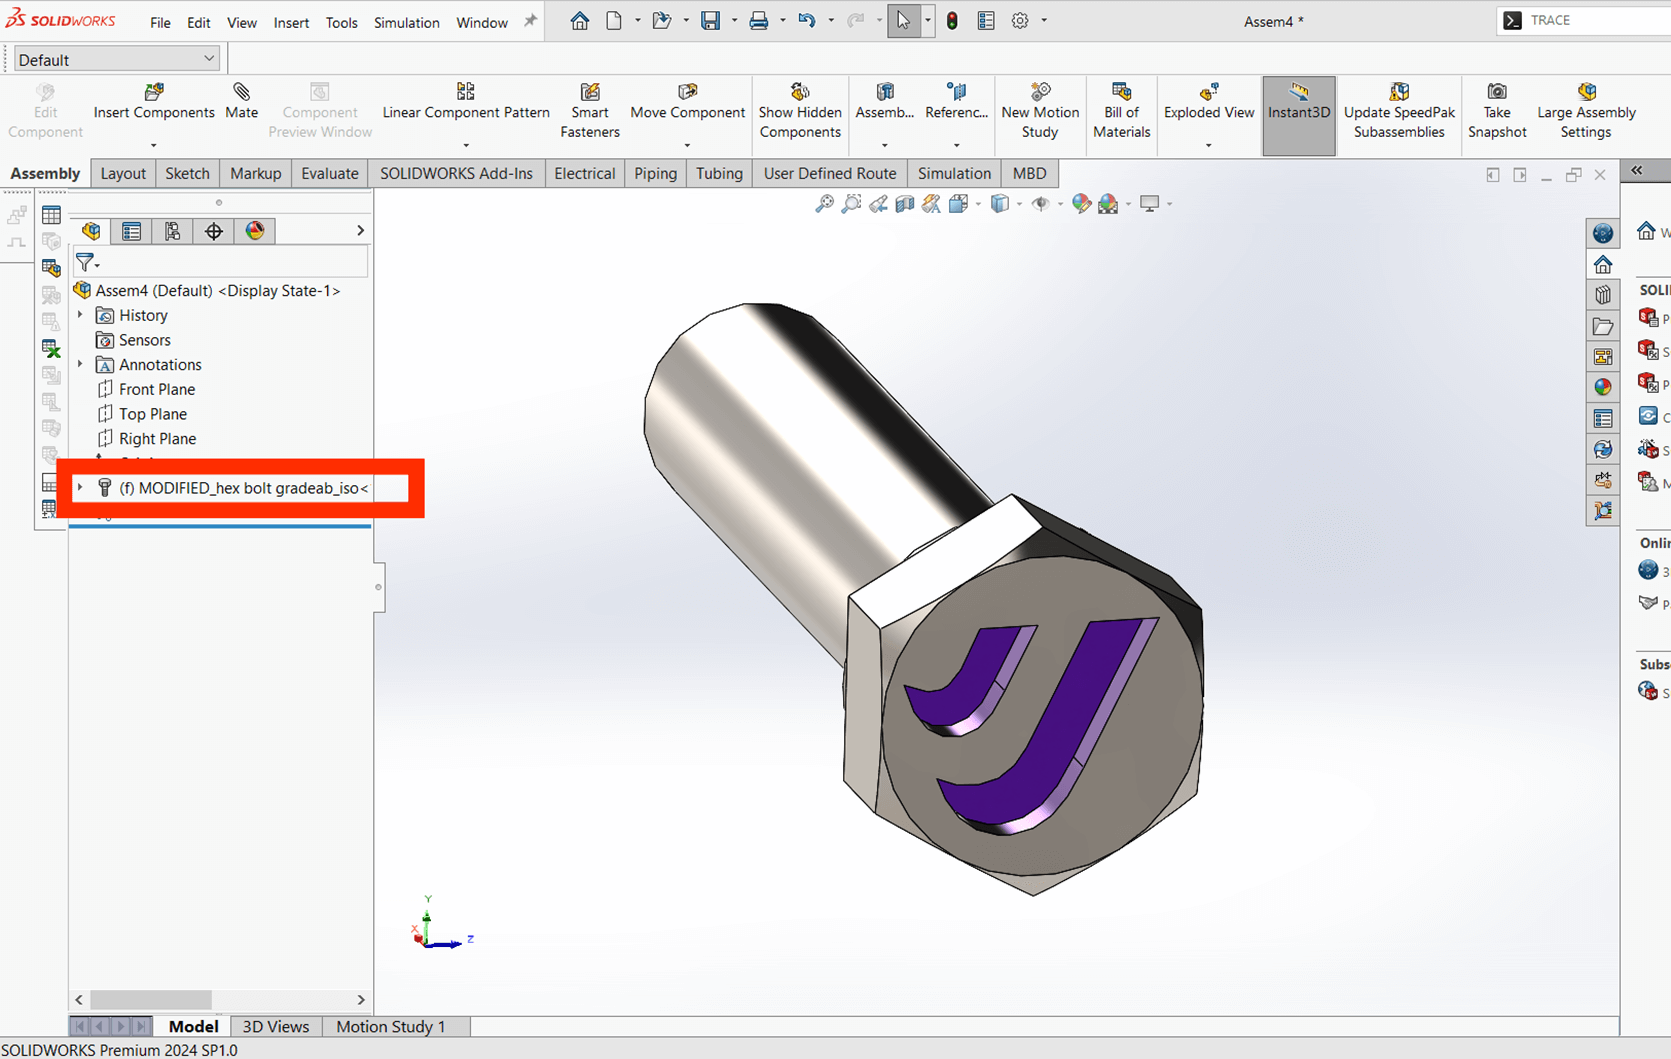Toggle the rebuild traffic light icon
The image size is (1671, 1059).
click(x=952, y=21)
